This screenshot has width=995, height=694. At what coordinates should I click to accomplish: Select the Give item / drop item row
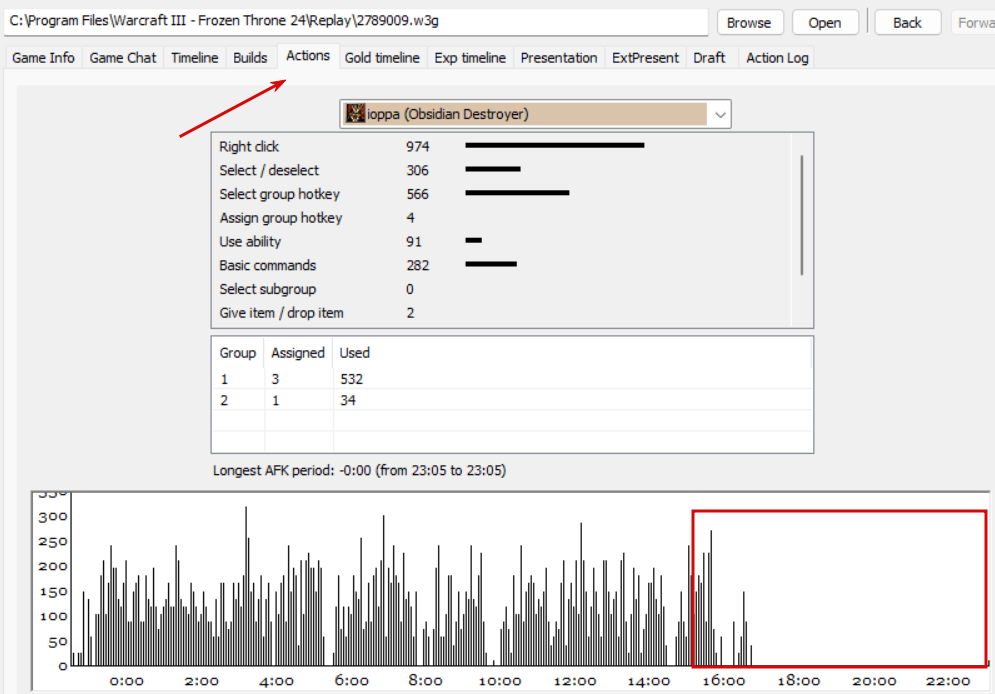click(501, 313)
